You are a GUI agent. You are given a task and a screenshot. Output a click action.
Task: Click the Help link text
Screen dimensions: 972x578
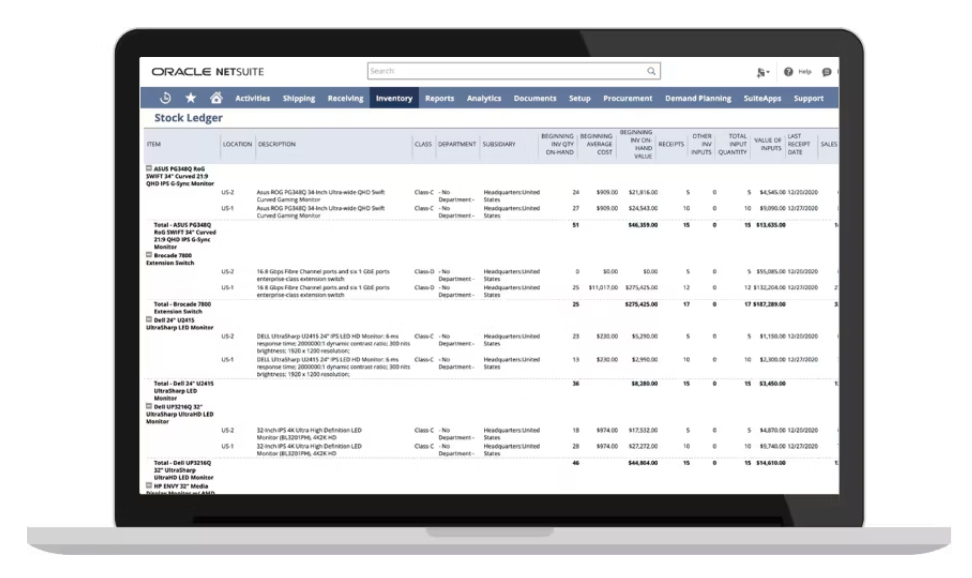pos(805,72)
